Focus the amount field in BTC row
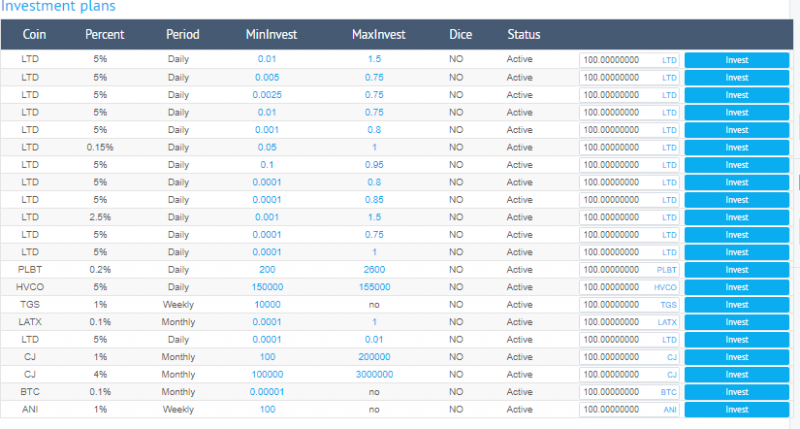The image size is (800, 429). (x=629, y=392)
